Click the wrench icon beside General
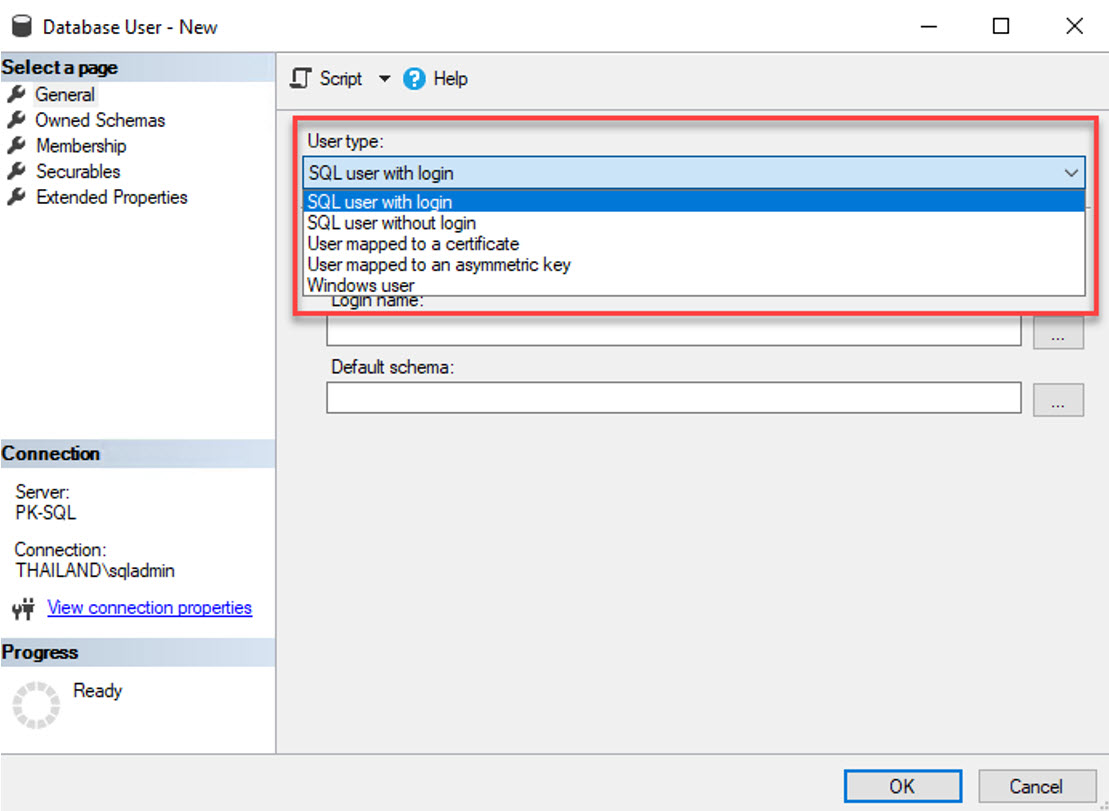The width and height of the screenshot is (1109, 811). 15,94
